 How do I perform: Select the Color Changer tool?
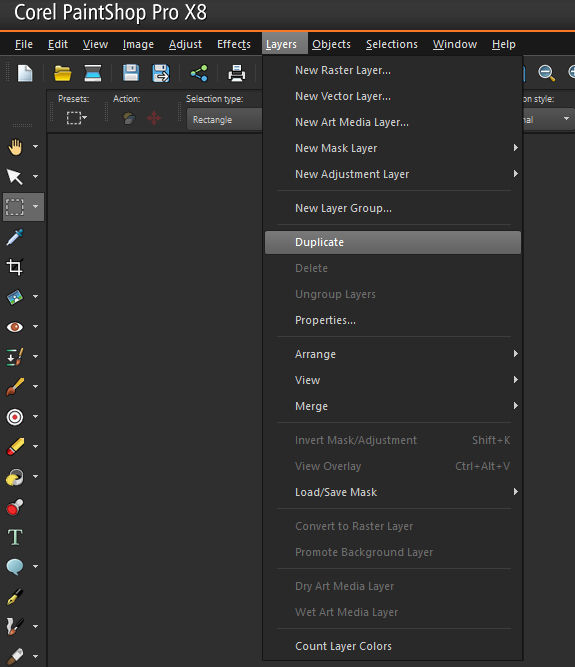coord(15,507)
